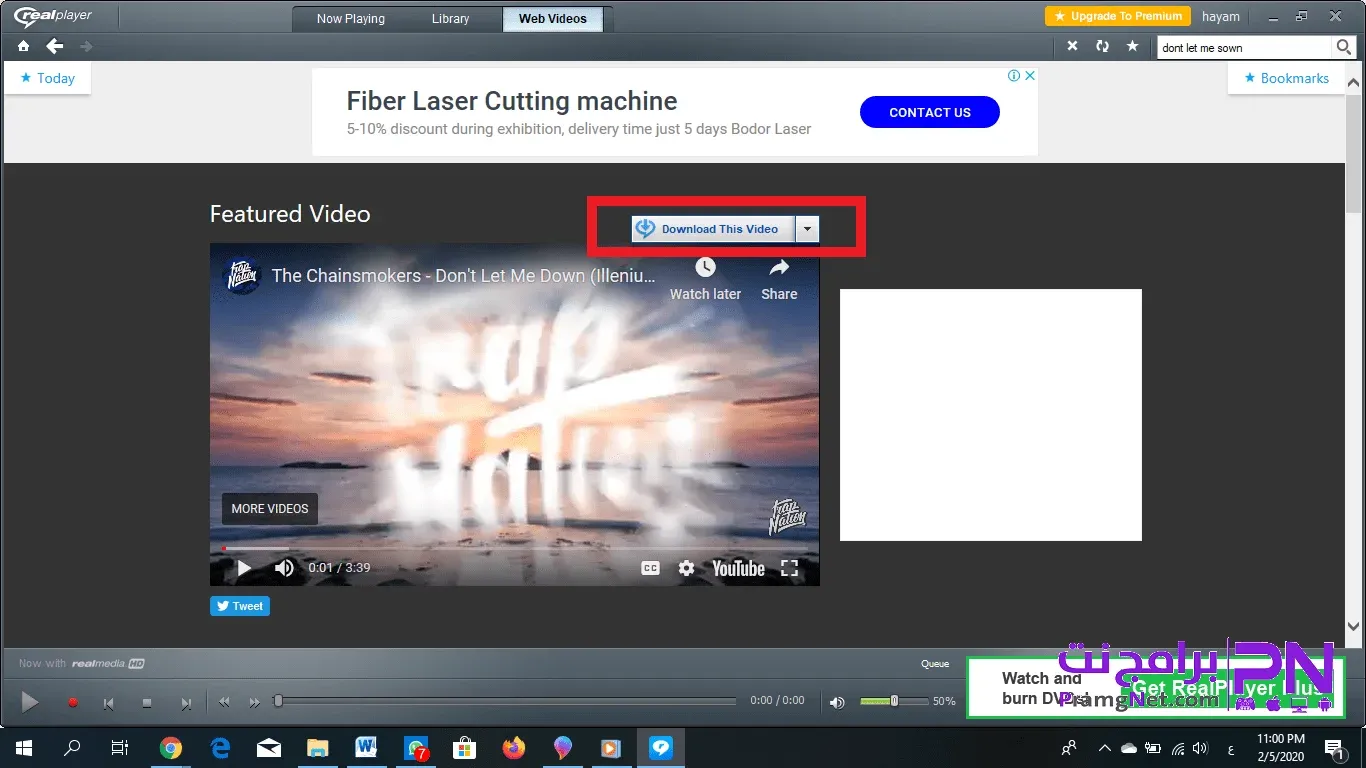This screenshot has height=768, width=1366.
Task: Skip to the previous track
Action: coord(109,703)
